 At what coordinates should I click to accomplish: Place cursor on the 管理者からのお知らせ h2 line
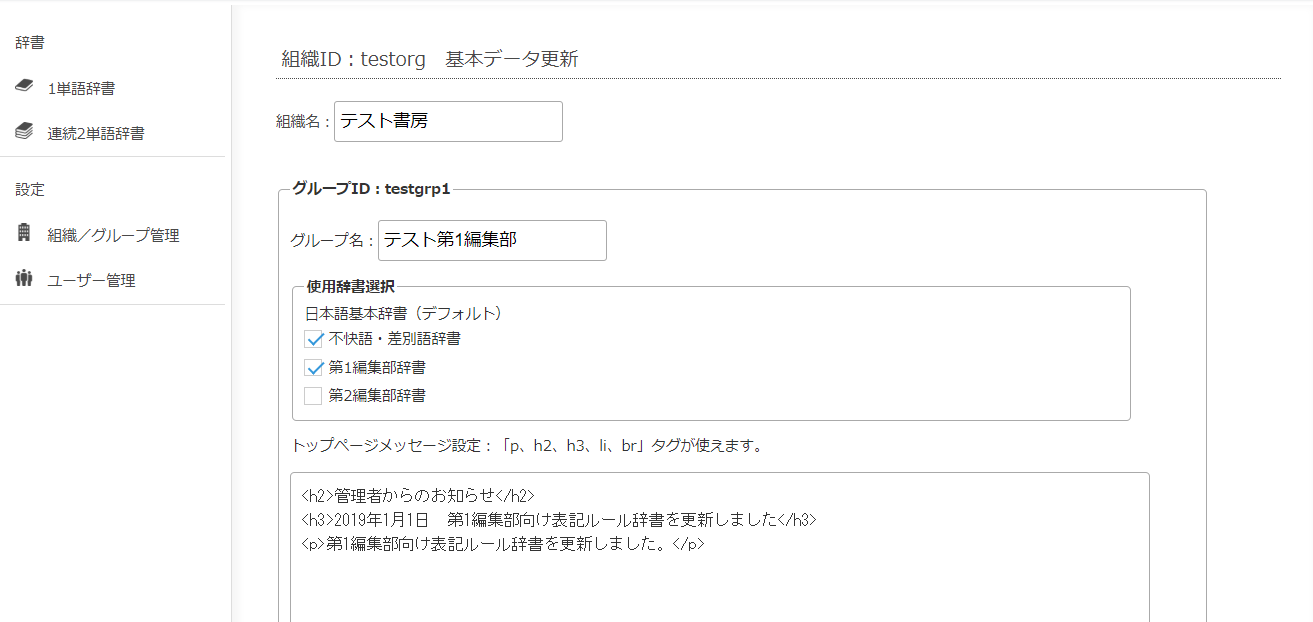[418, 495]
